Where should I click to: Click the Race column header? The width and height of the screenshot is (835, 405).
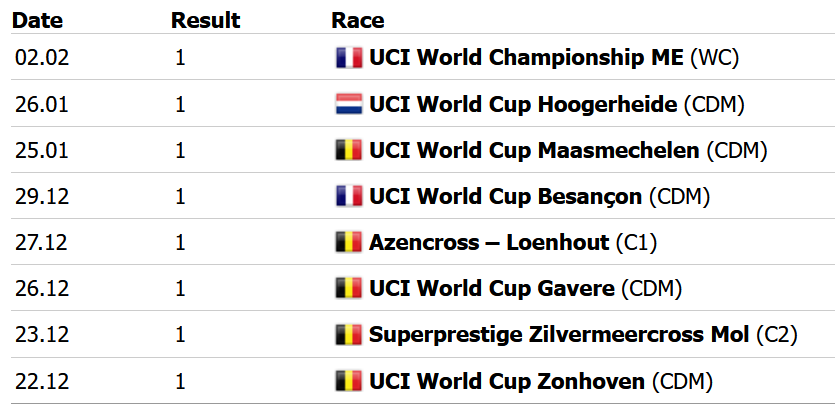point(357,20)
